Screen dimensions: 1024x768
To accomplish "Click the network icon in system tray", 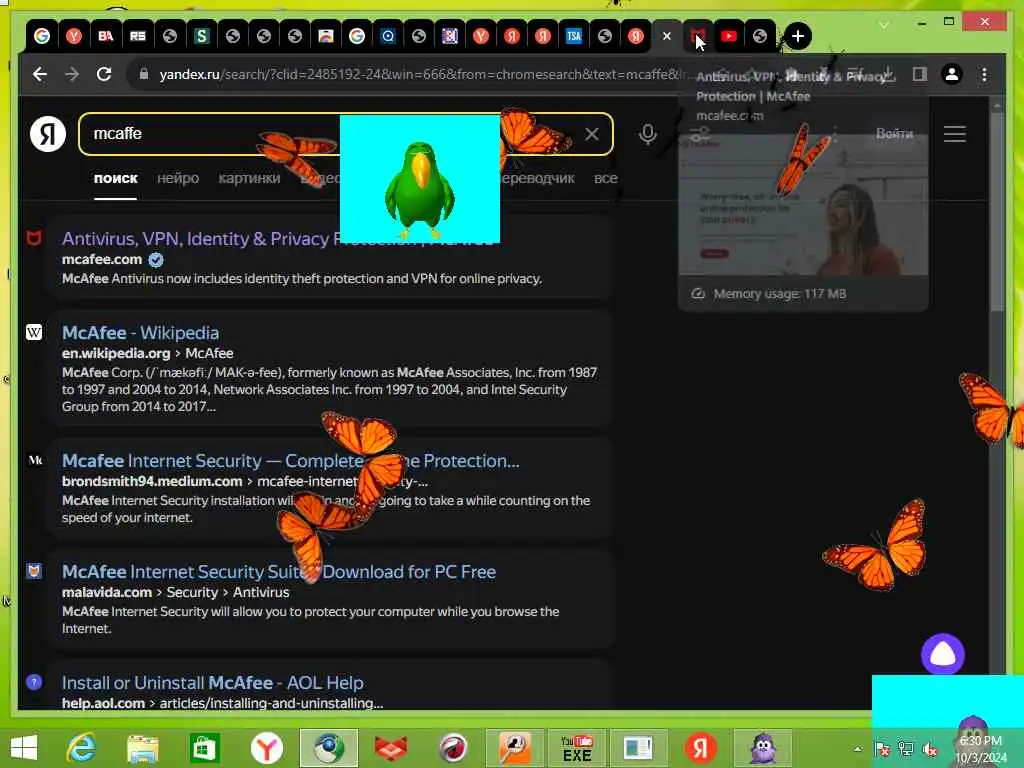I will 906,749.
